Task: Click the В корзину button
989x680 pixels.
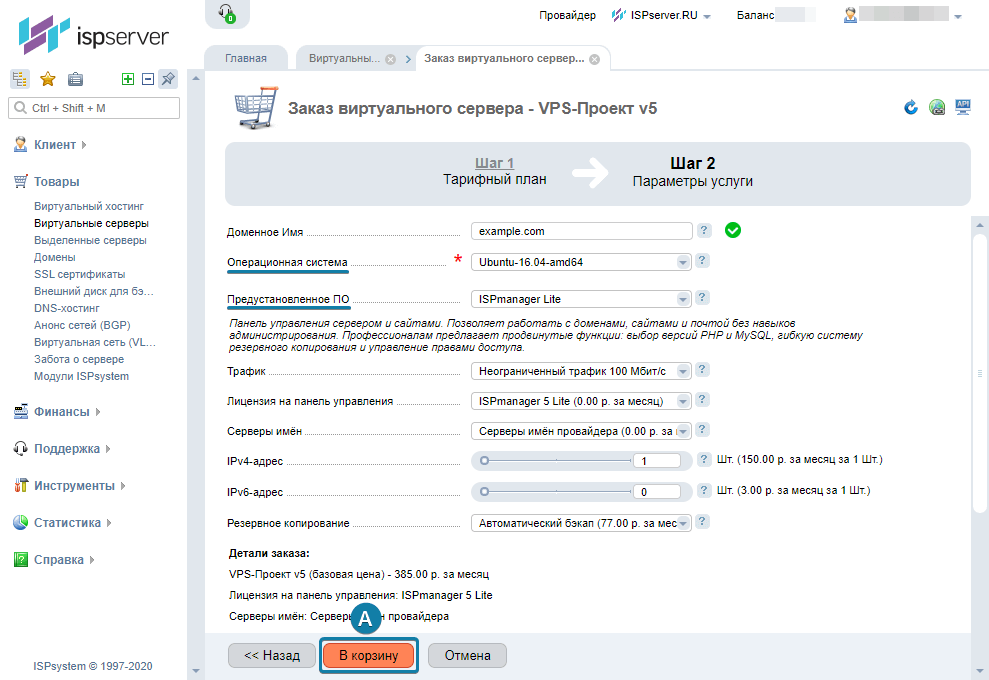Action: point(369,655)
